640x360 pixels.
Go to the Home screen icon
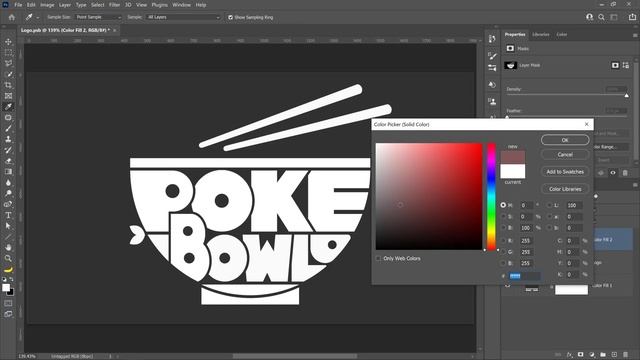click(11, 17)
